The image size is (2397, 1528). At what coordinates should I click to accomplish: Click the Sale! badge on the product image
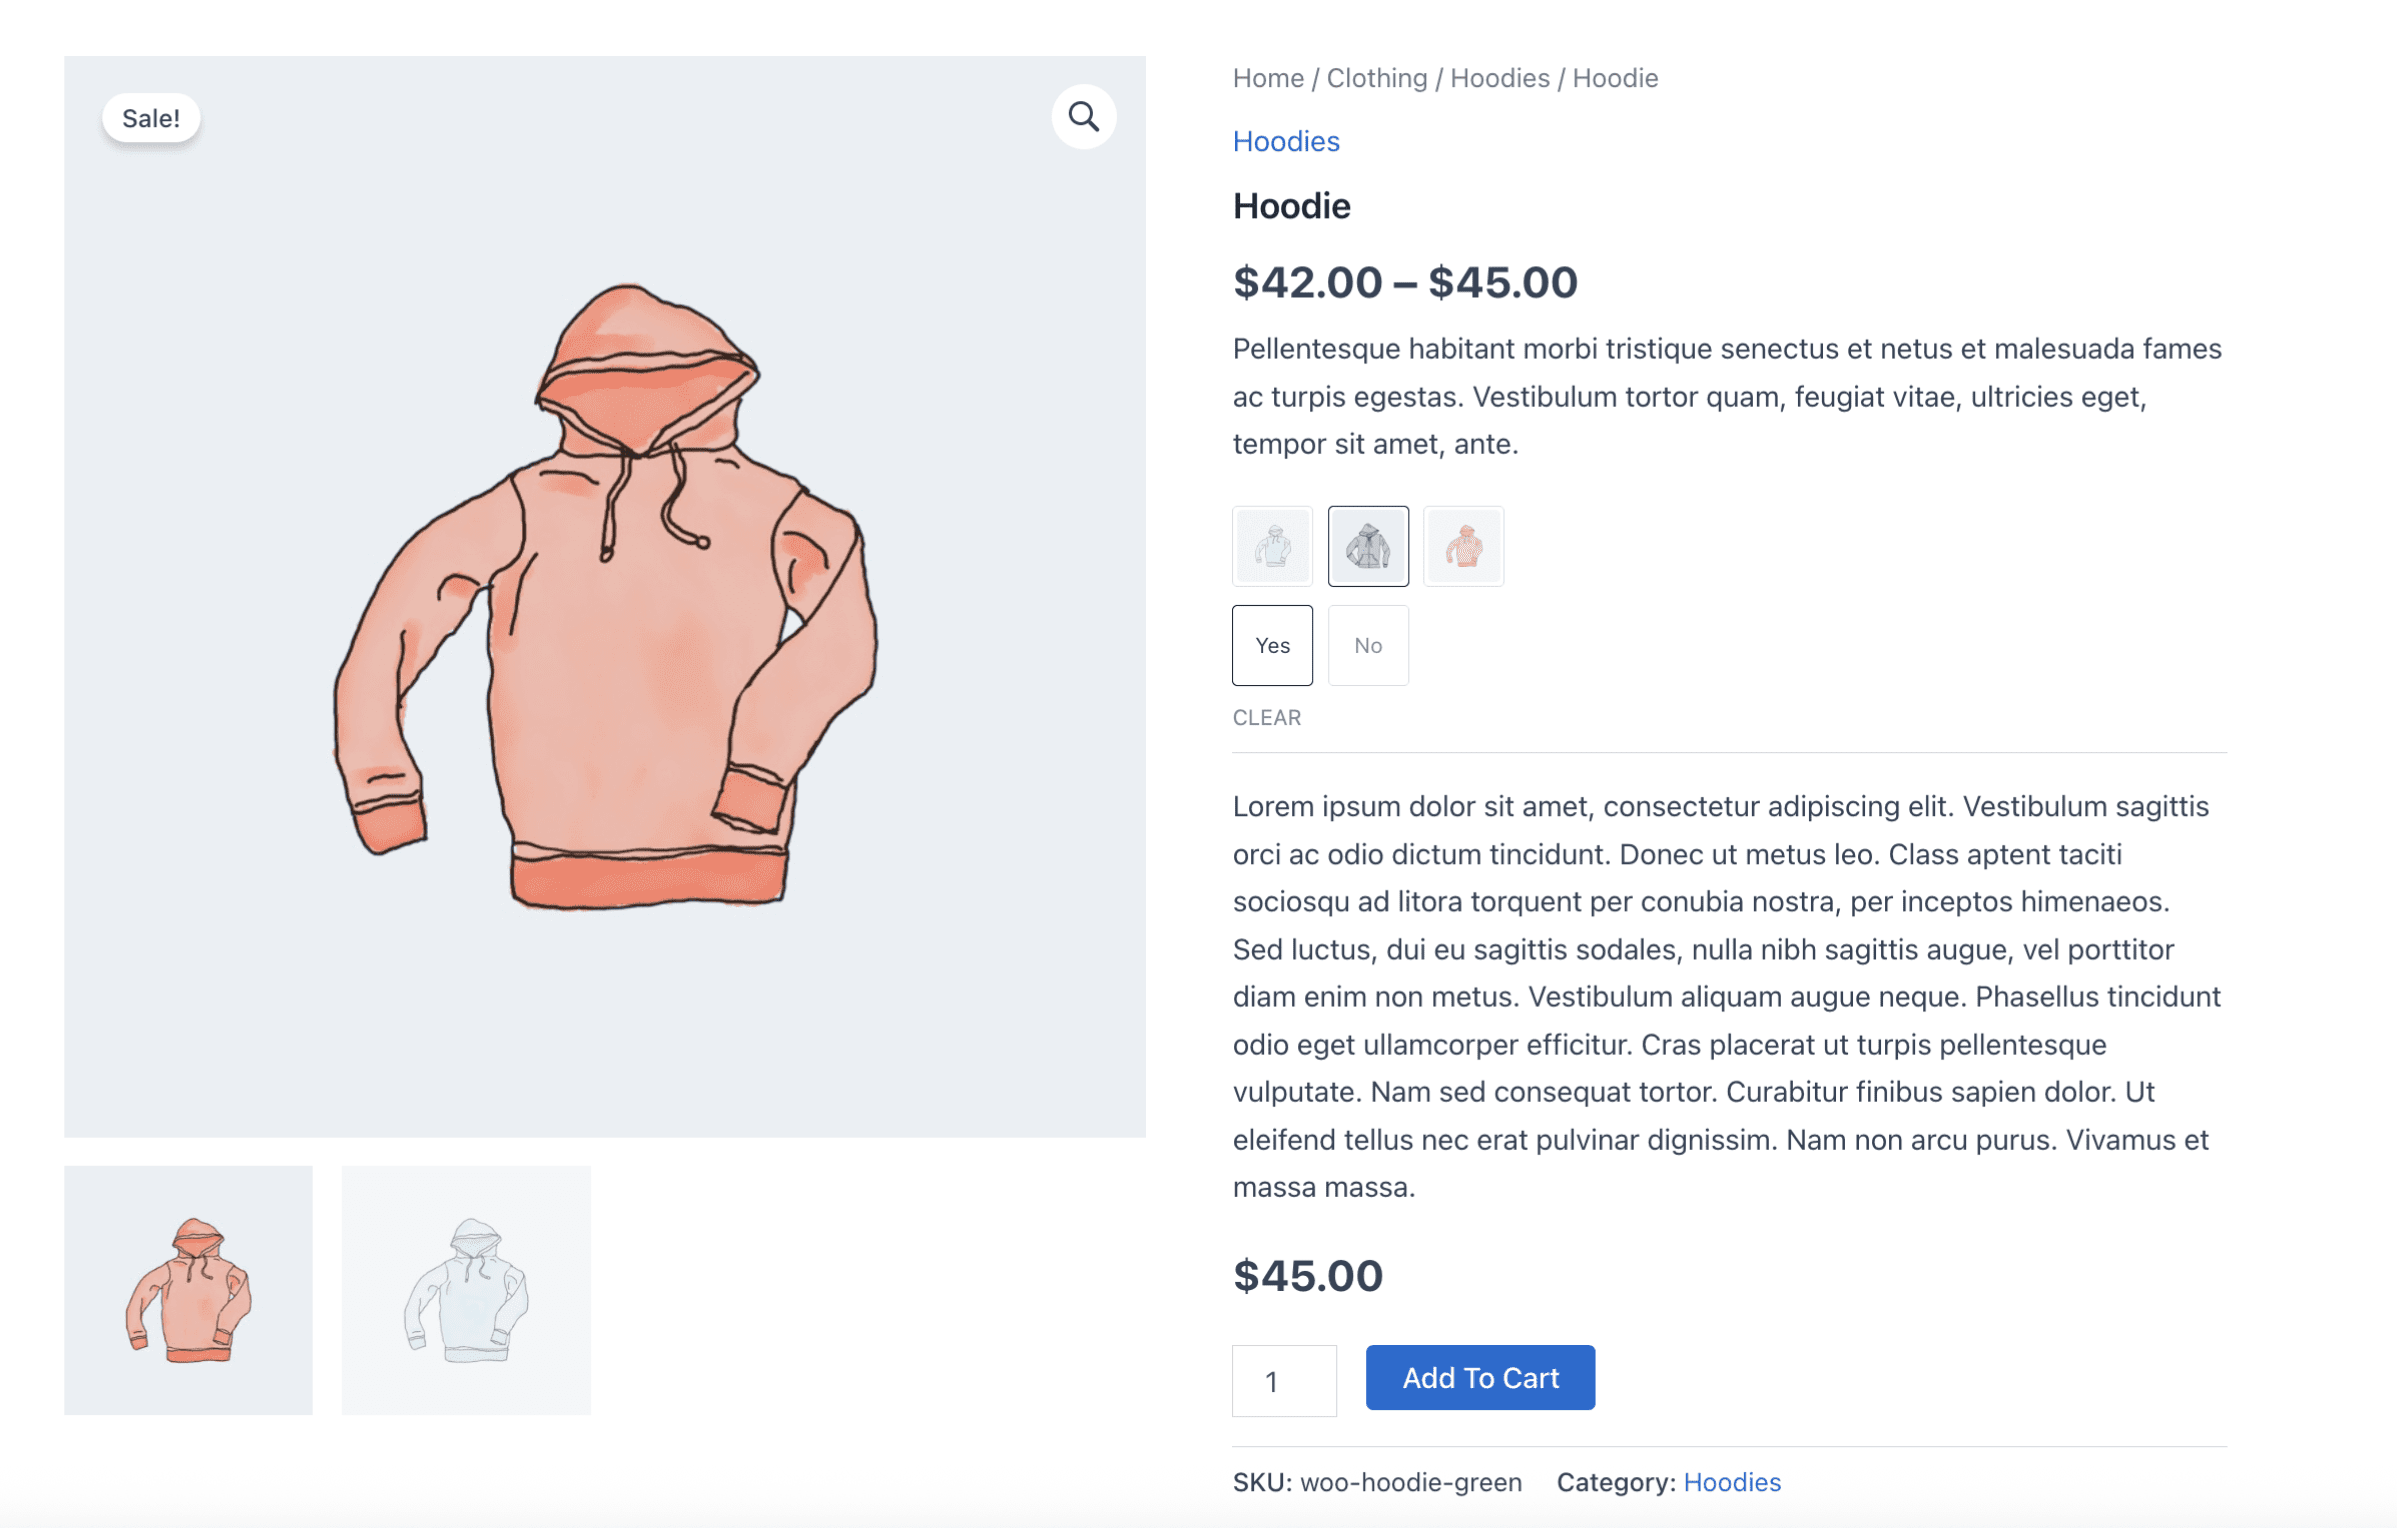[x=150, y=116]
